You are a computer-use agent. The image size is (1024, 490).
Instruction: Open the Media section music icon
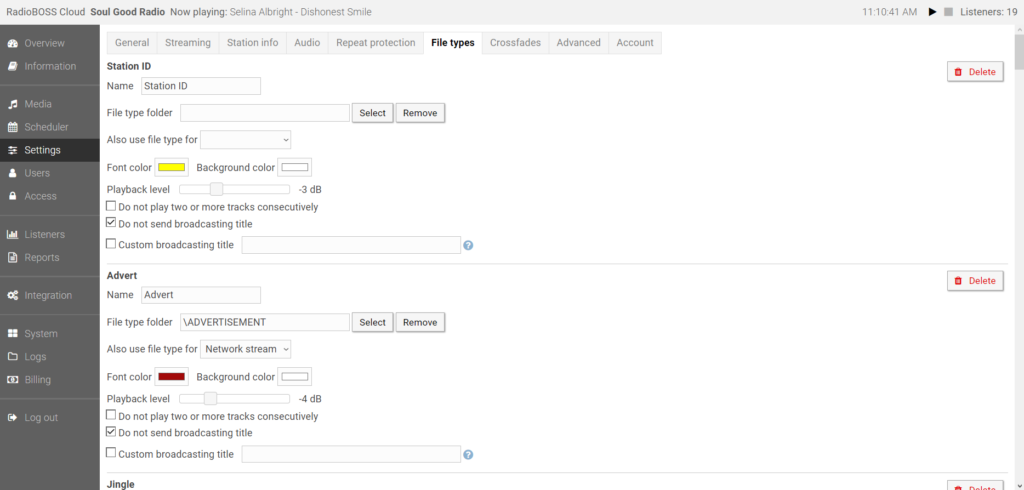[x=13, y=104]
